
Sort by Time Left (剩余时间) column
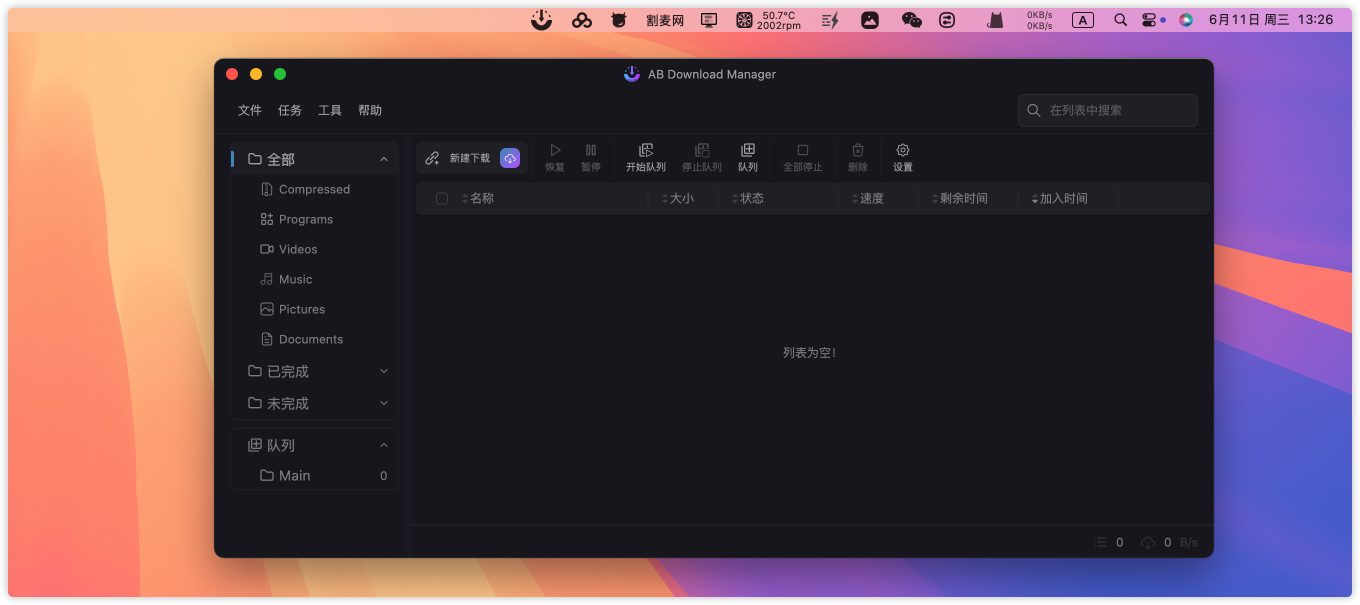(959, 198)
